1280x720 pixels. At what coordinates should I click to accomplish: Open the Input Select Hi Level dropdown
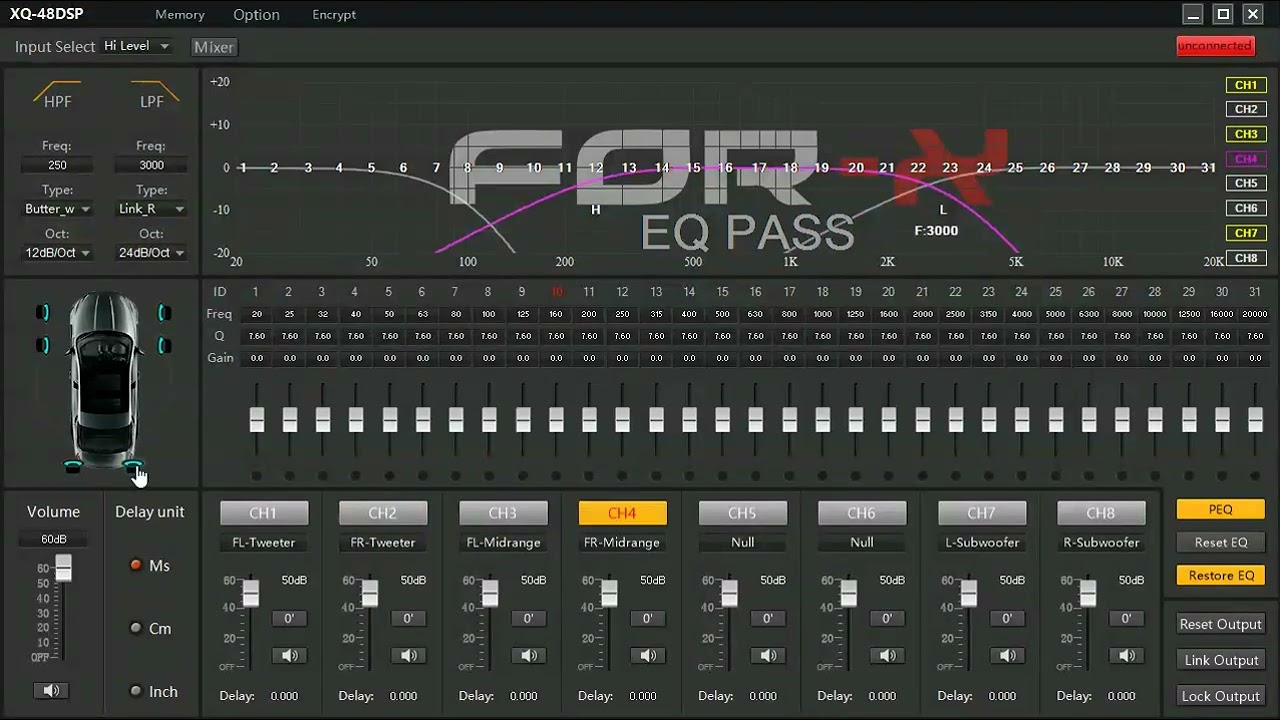[x=137, y=46]
